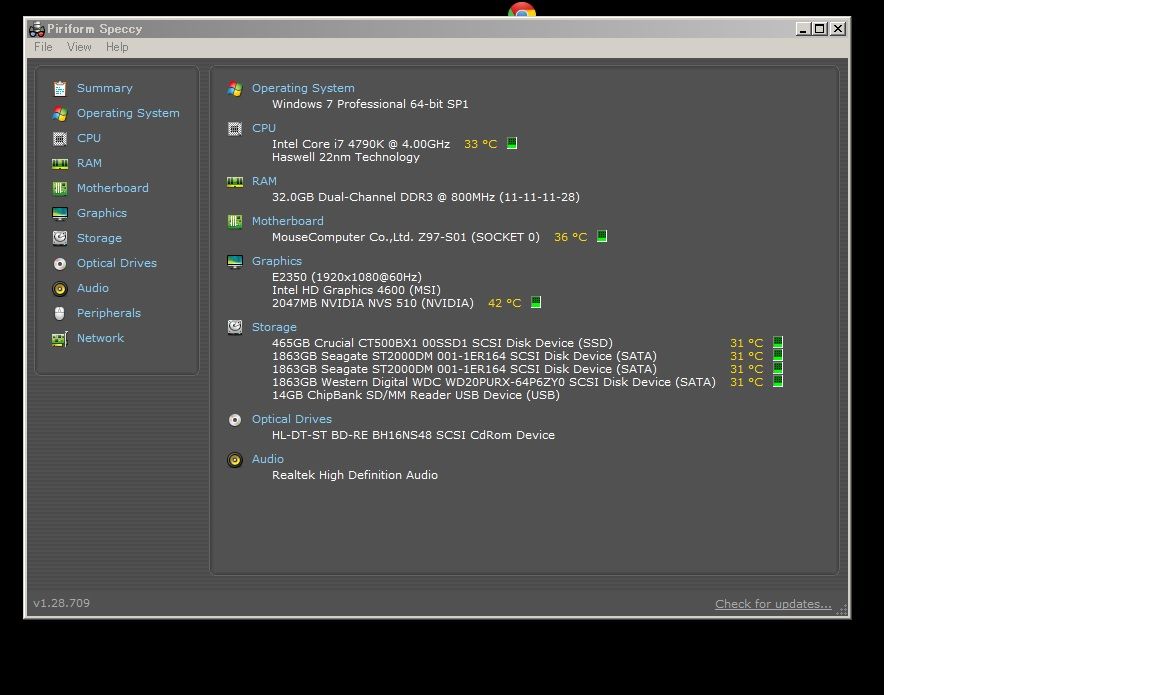Click the Optical Drives disc icon in sidebar

tap(60, 264)
